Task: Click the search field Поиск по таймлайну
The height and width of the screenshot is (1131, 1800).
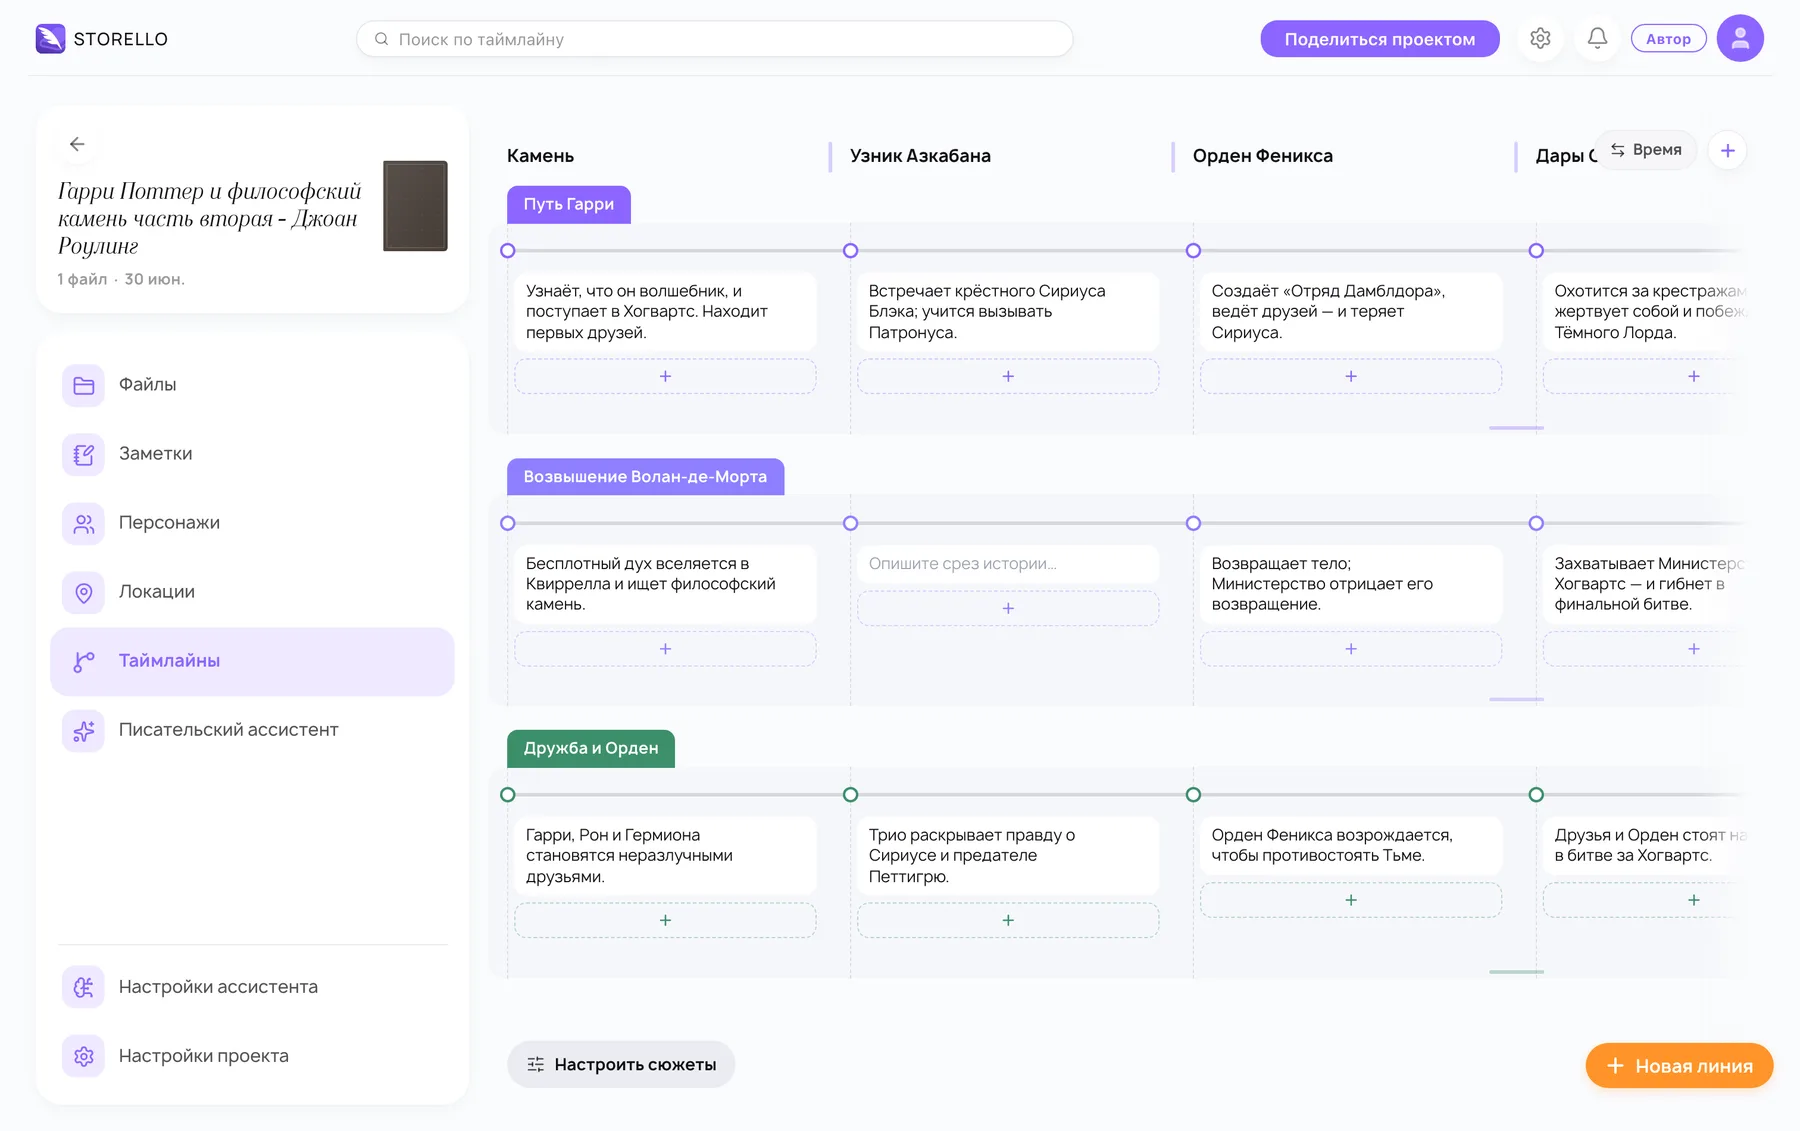Action: (715, 39)
